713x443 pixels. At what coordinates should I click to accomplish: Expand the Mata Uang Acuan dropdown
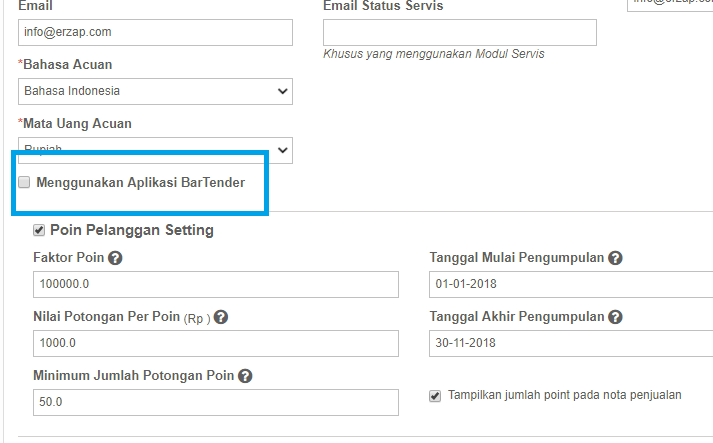(156, 151)
